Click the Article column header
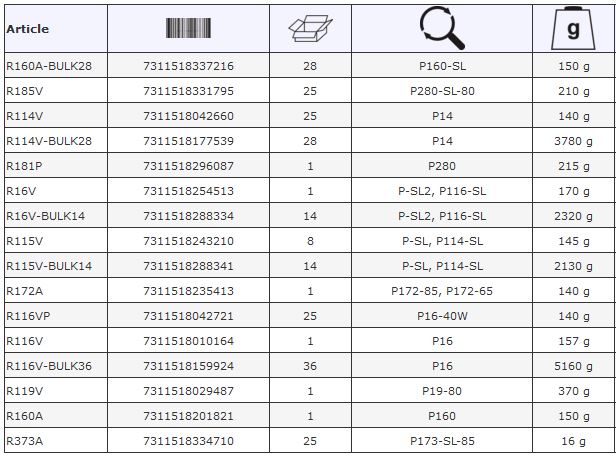This screenshot has width=616, height=455. (x=28, y=29)
